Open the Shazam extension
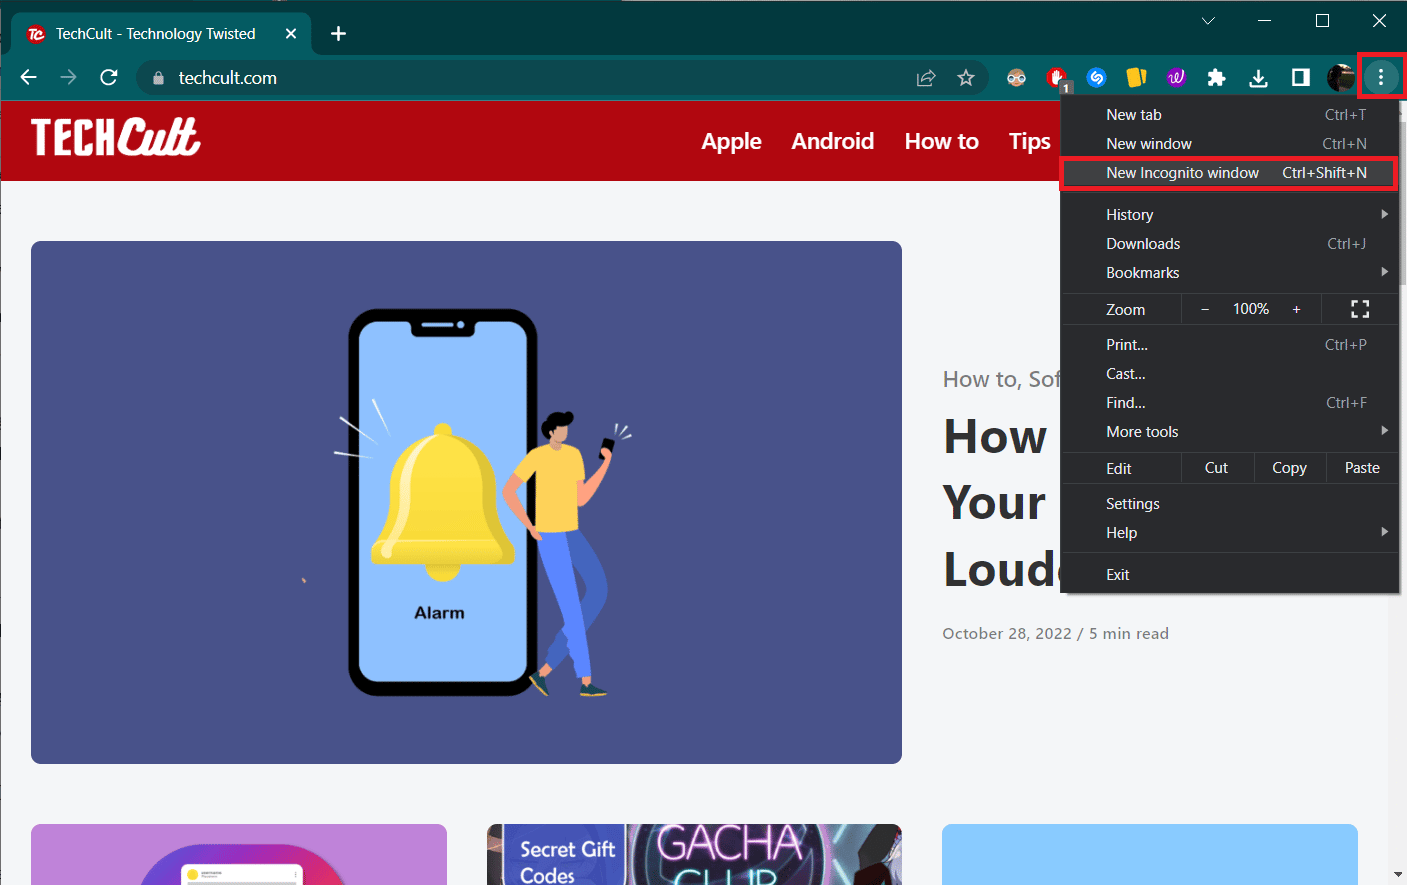 [x=1096, y=77]
